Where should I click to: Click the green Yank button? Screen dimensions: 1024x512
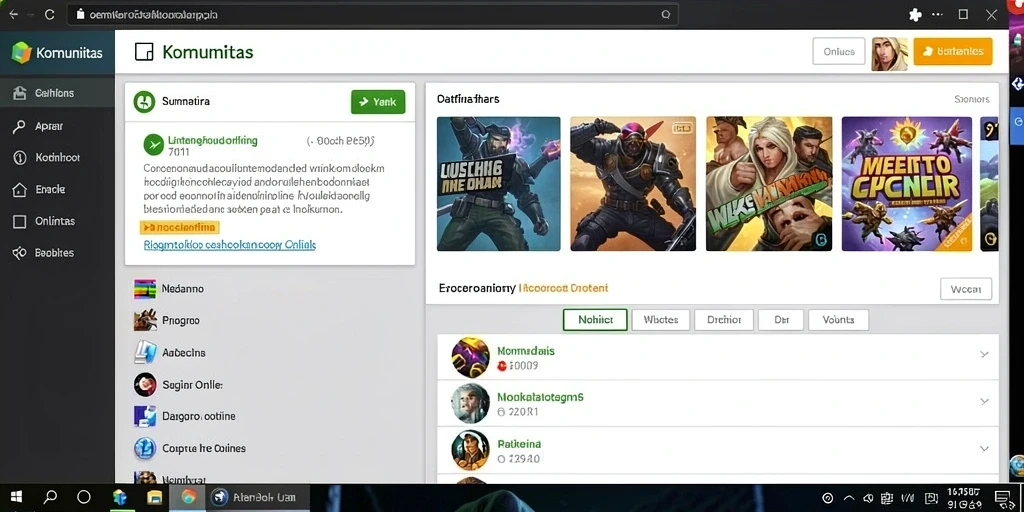point(378,102)
